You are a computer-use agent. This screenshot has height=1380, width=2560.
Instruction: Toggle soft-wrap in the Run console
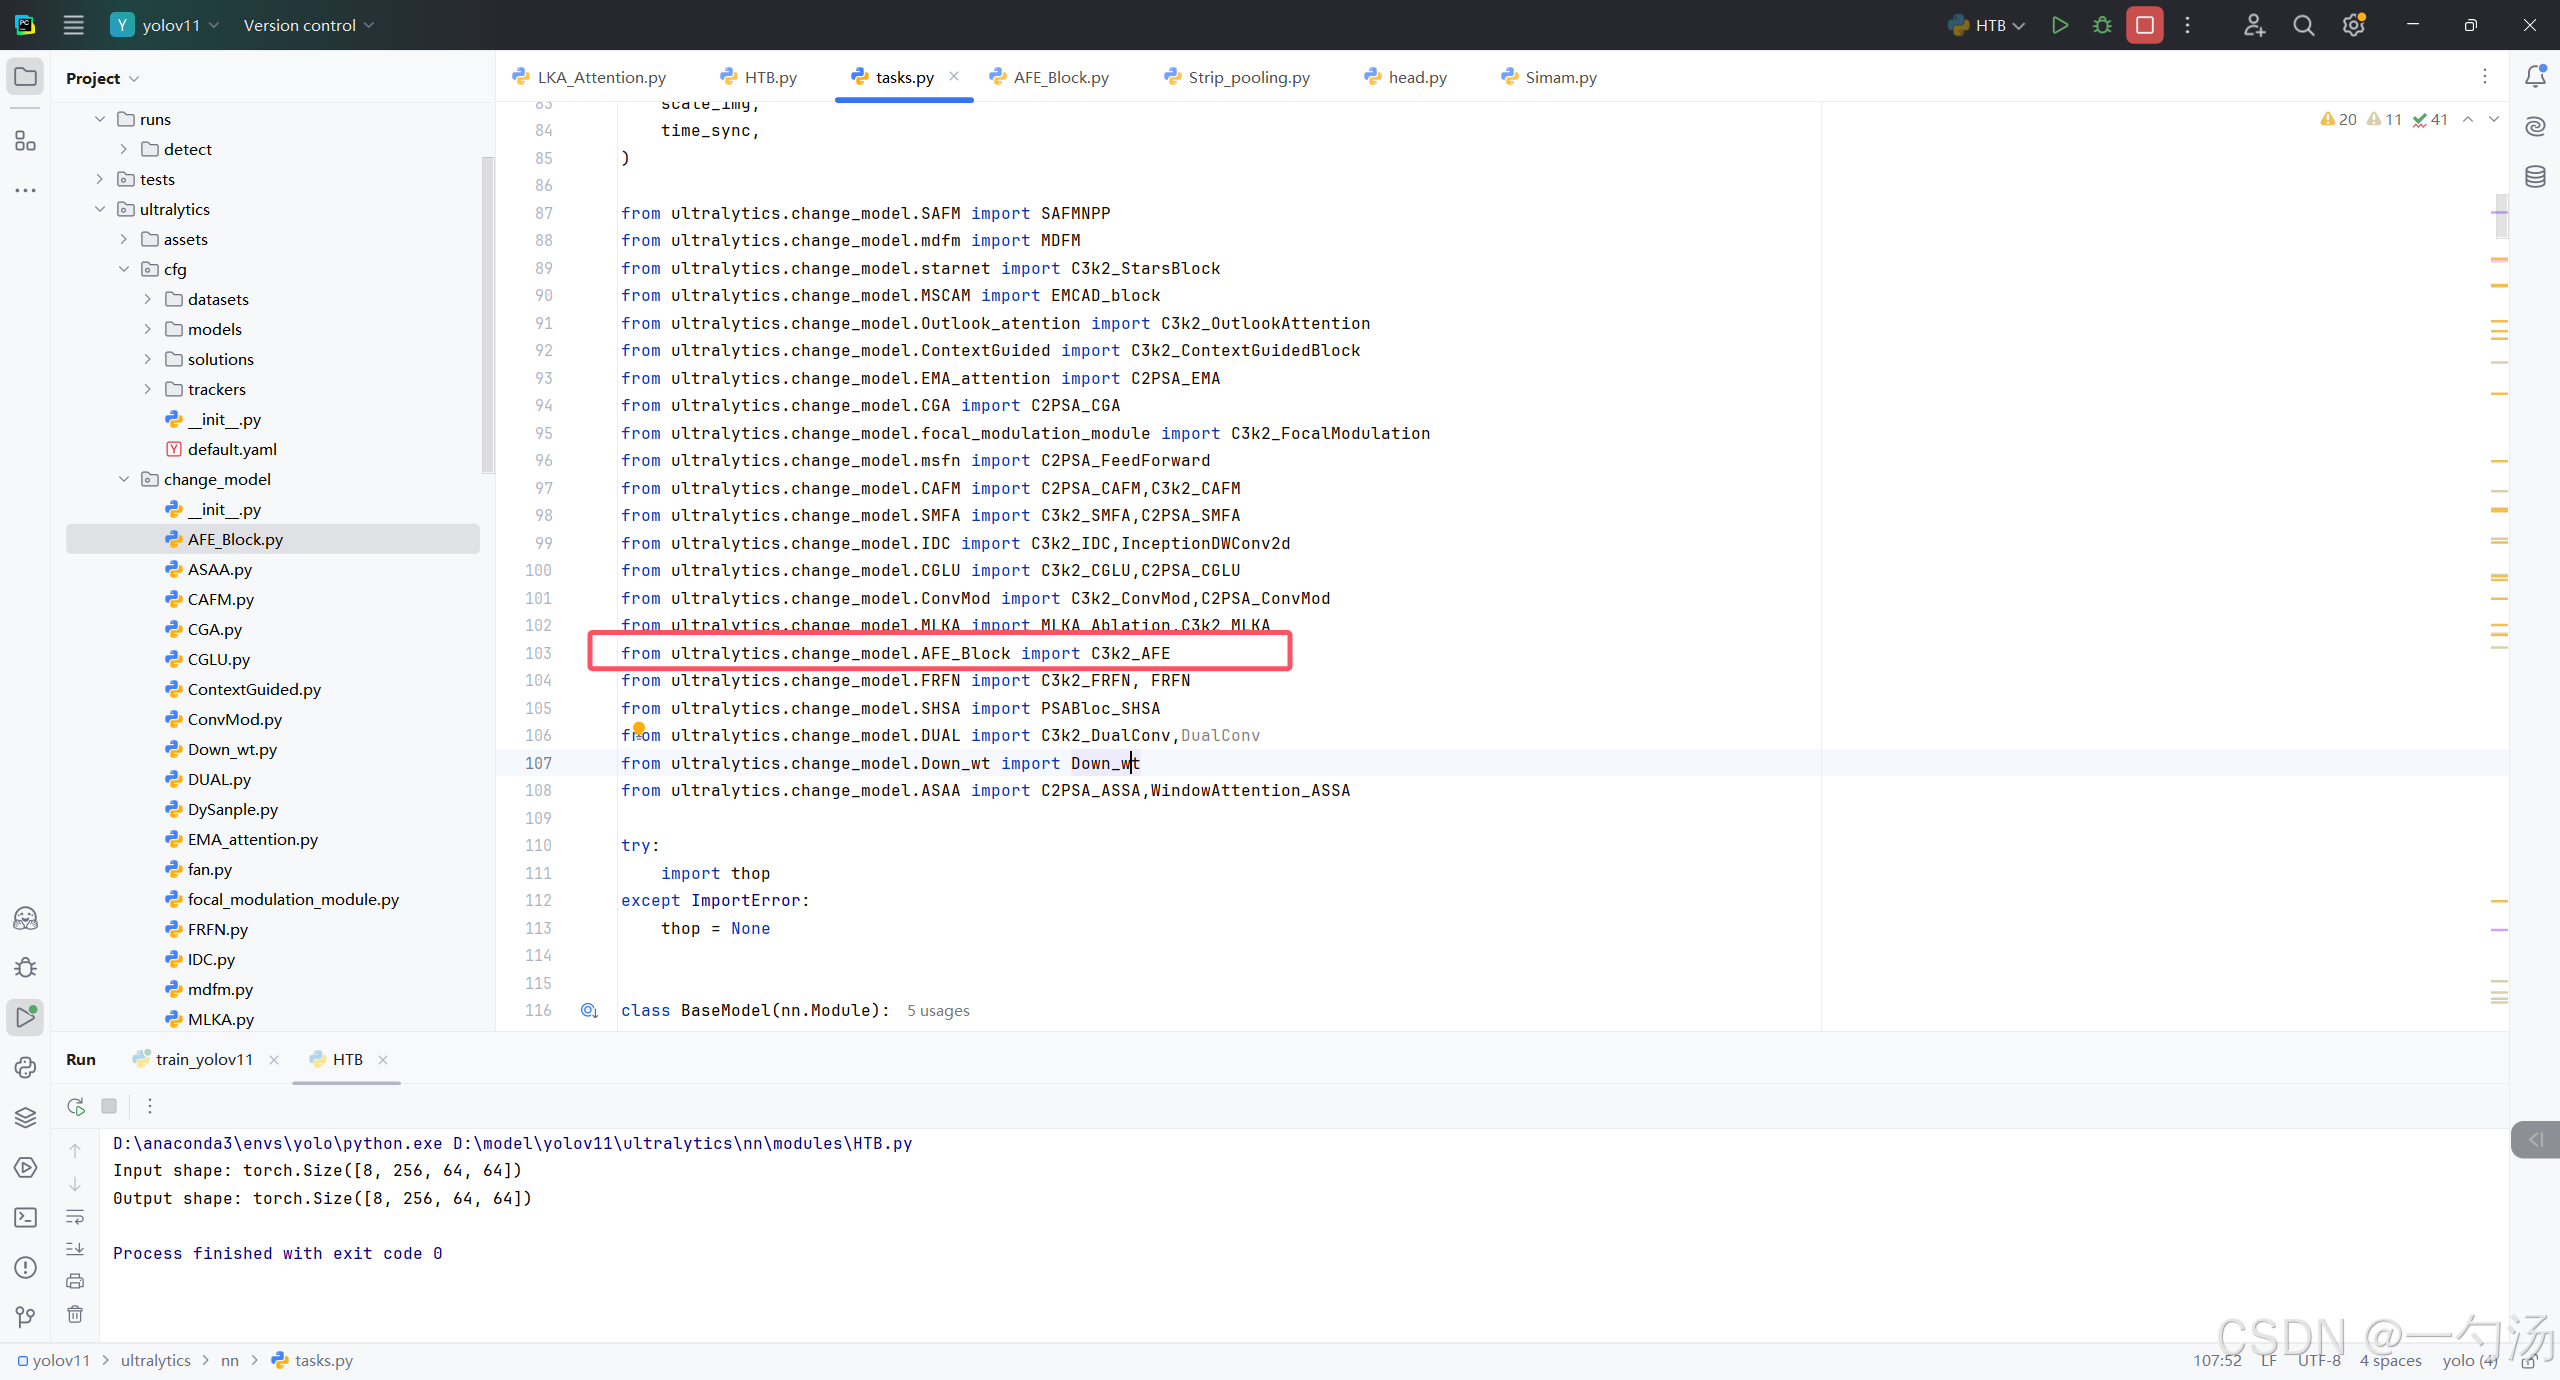(x=75, y=1217)
